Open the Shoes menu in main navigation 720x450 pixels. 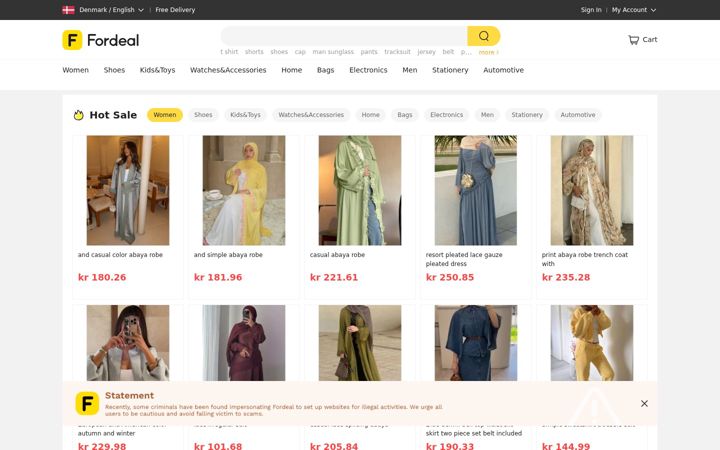[x=114, y=70]
